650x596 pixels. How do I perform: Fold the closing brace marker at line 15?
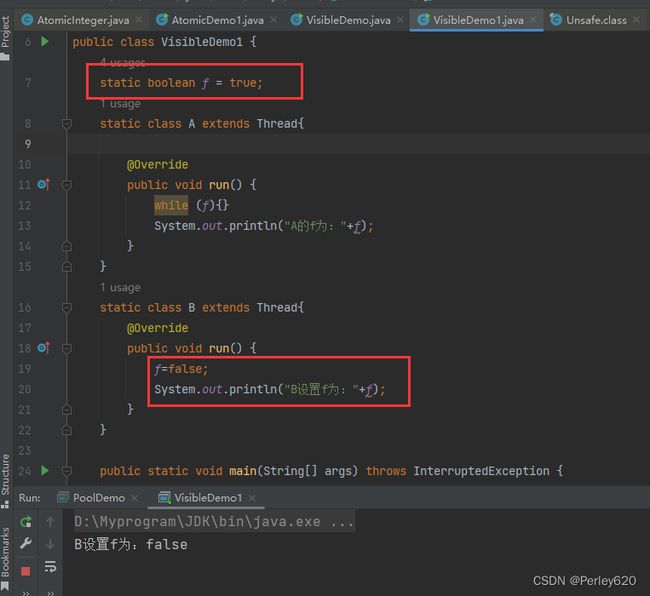[x=67, y=267]
